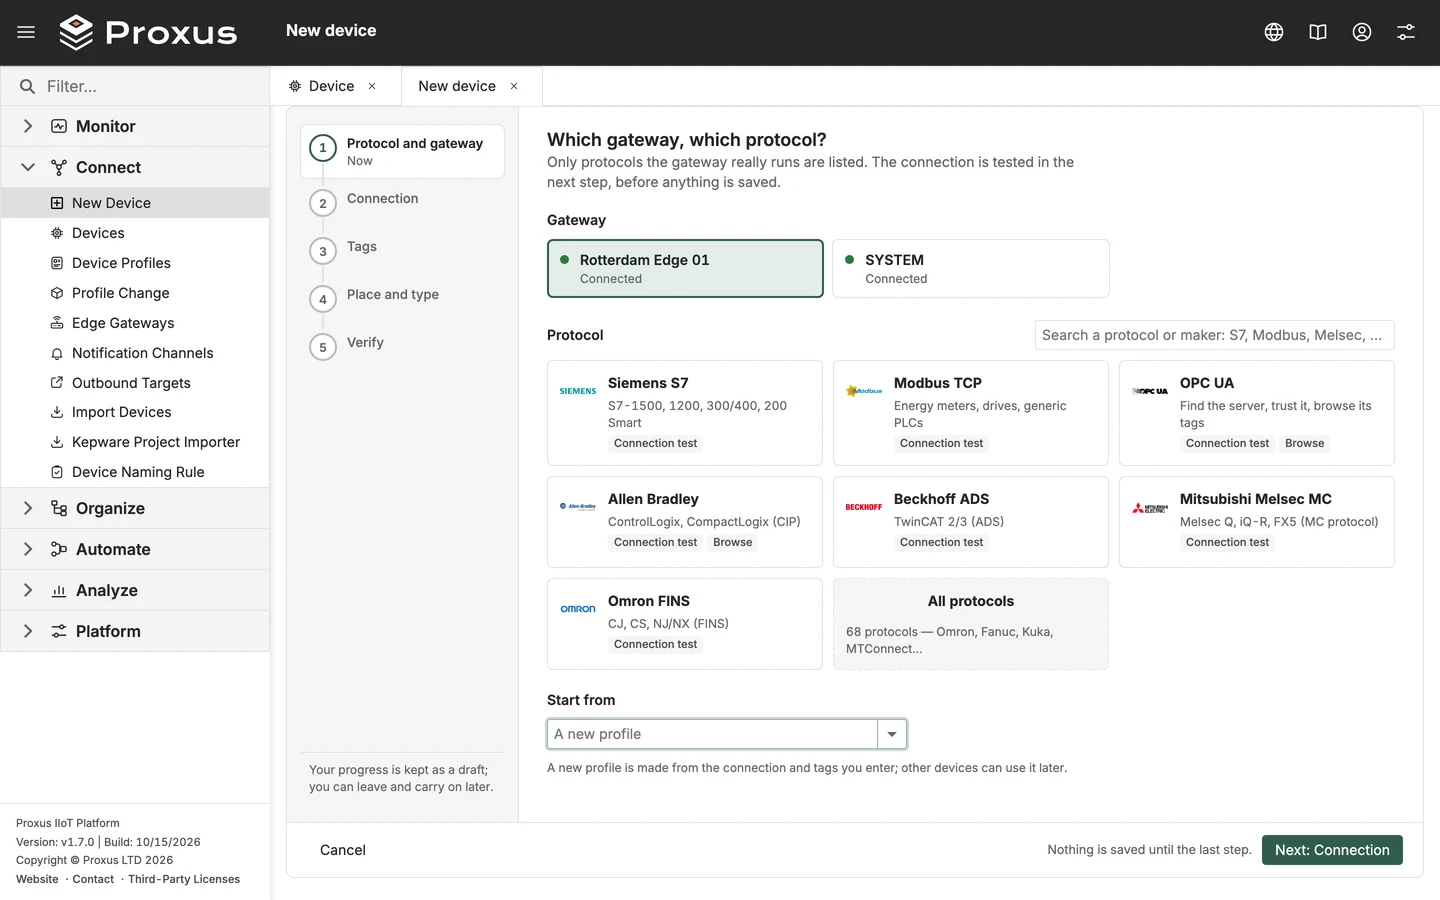Choose the Siemens S7 protocol card
This screenshot has width=1440, height=900.
click(685, 413)
